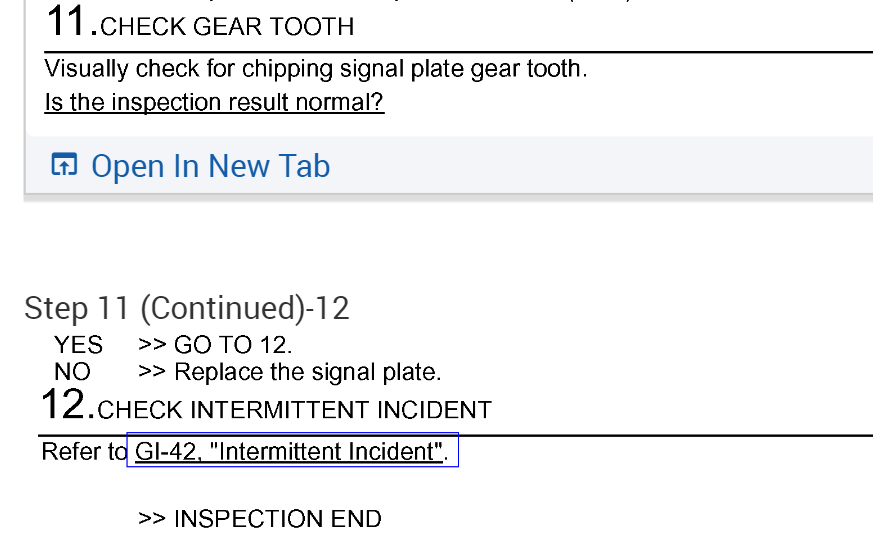Click the "INSPECTION END" text
Viewport: 873px width, 538px height.
click(x=277, y=519)
